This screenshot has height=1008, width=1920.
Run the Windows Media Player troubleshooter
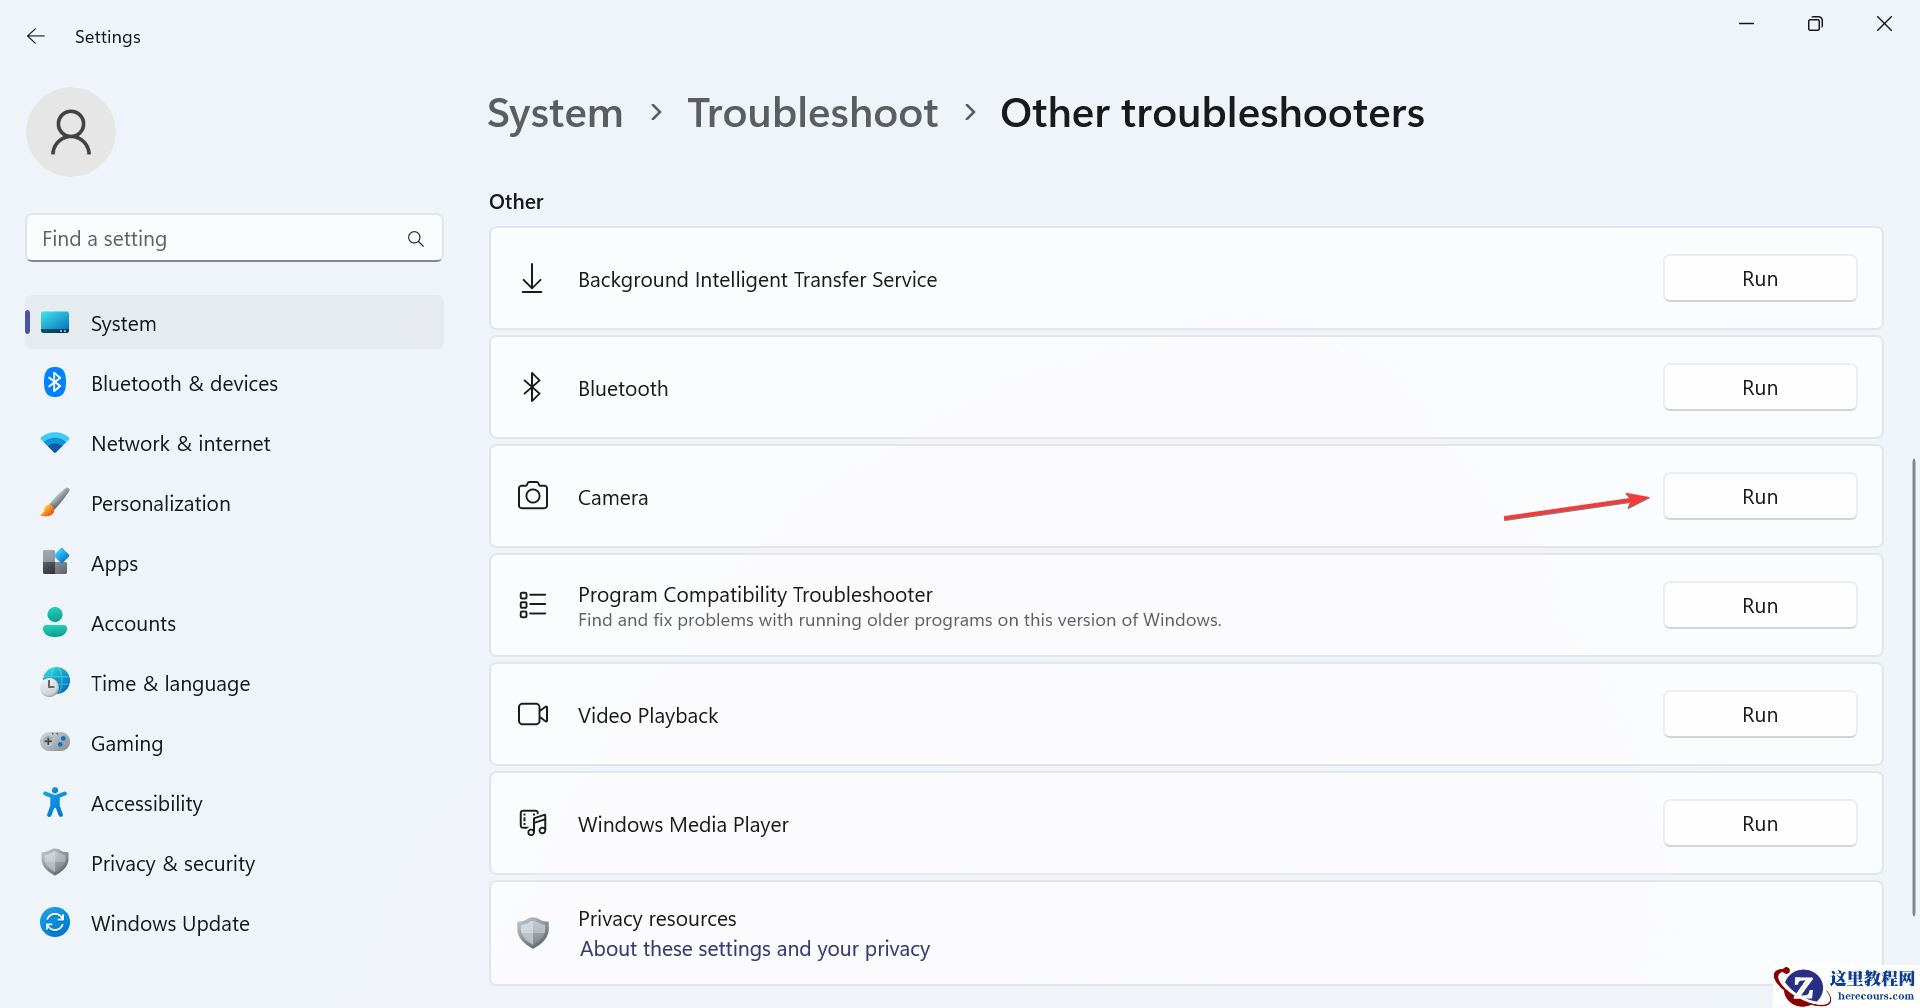[x=1759, y=824]
